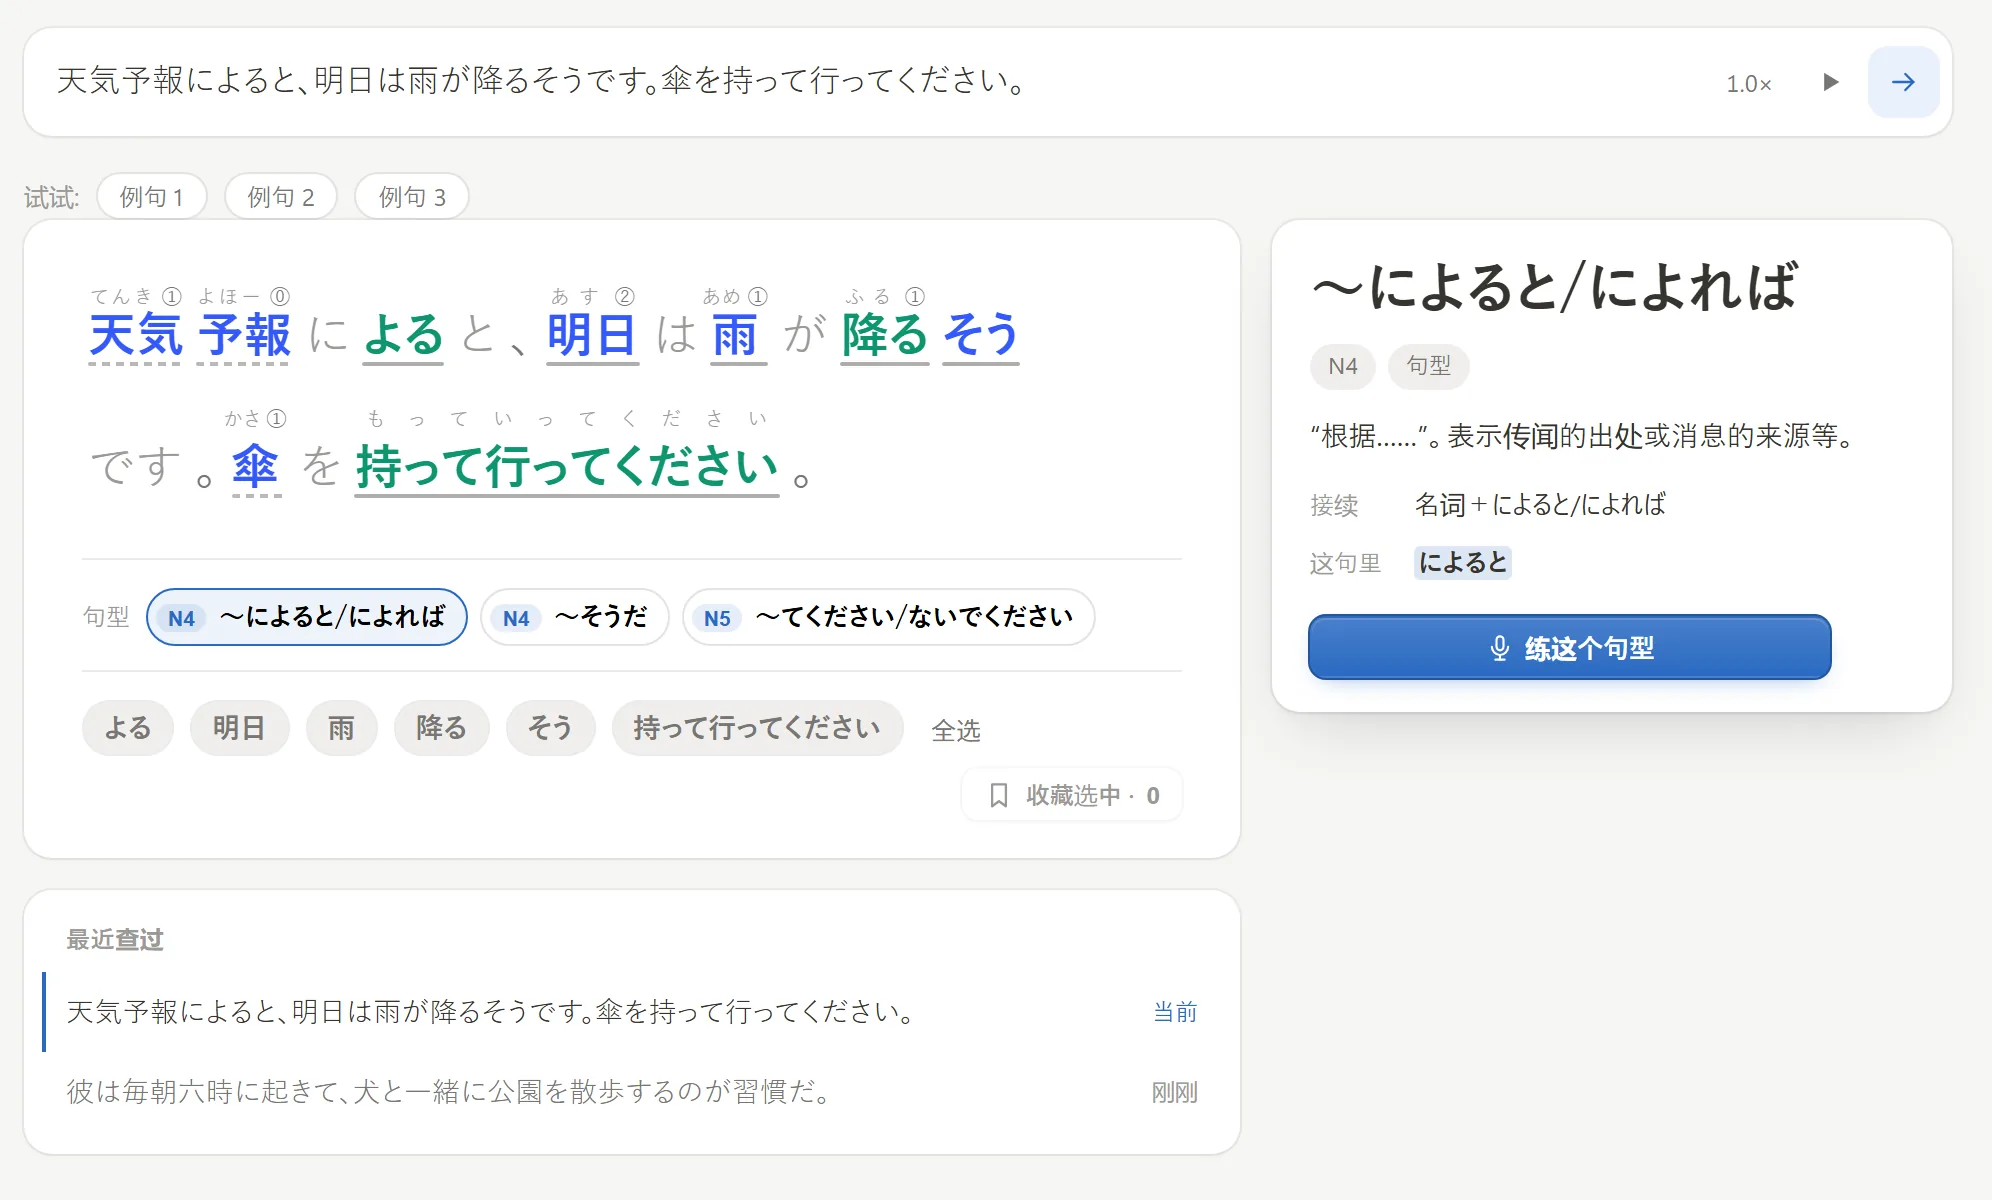The image size is (1992, 1200).
Task: Select the ～てください/ないでください pattern tab
Action: (x=888, y=617)
